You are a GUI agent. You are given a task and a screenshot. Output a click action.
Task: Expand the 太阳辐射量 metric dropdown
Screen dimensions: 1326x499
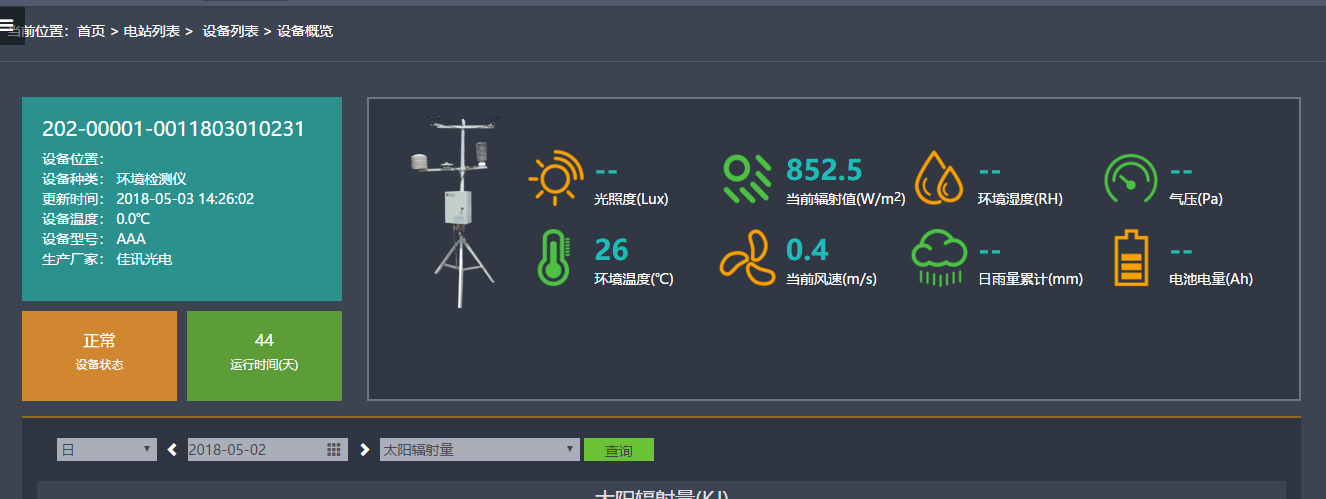pos(479,450)
